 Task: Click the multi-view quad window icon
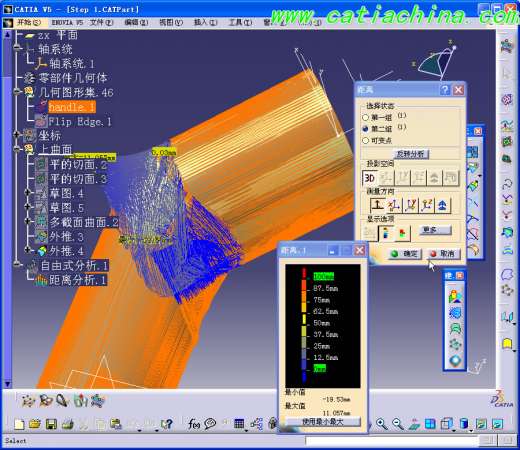[x=430, y=424]
